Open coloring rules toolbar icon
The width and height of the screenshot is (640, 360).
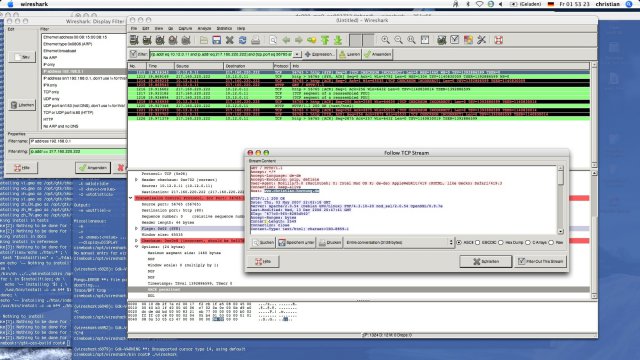click(468, 40)
